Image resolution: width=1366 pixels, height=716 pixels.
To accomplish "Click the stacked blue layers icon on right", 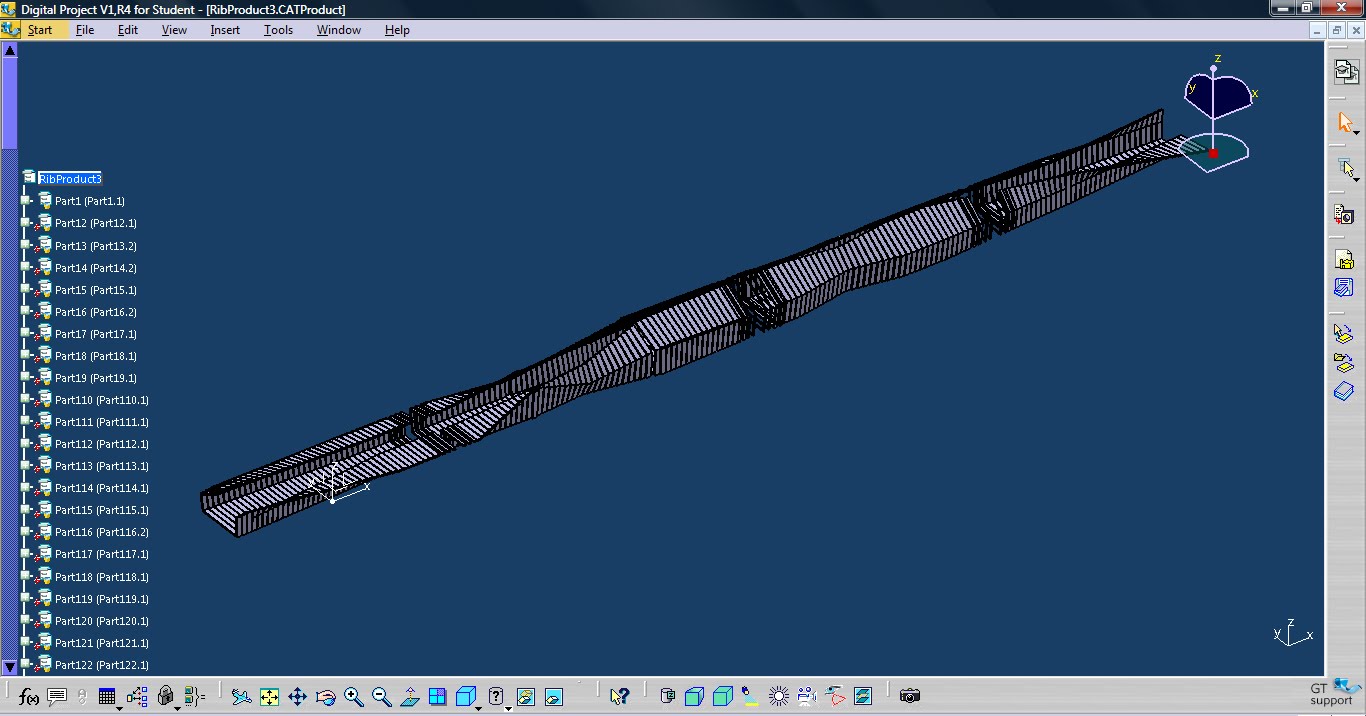I will click(1344, 392).
